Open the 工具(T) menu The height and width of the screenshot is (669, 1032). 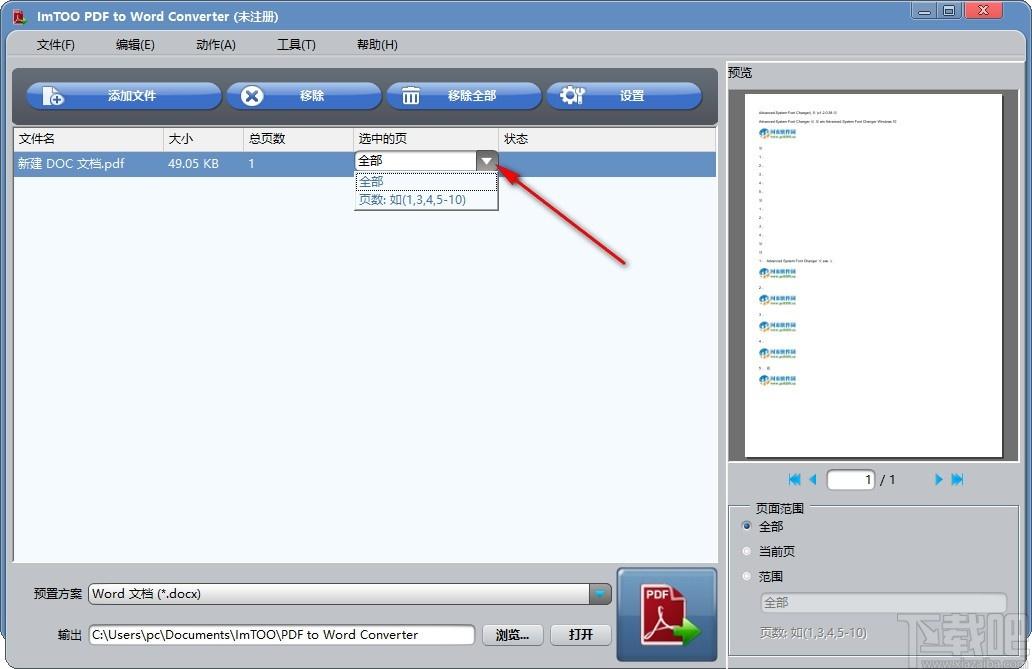(x=296, y=45)
